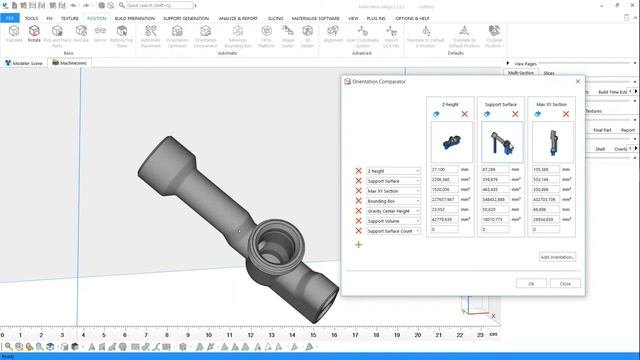Delete the Support Volume criterion row

click(x=358, y=221)
